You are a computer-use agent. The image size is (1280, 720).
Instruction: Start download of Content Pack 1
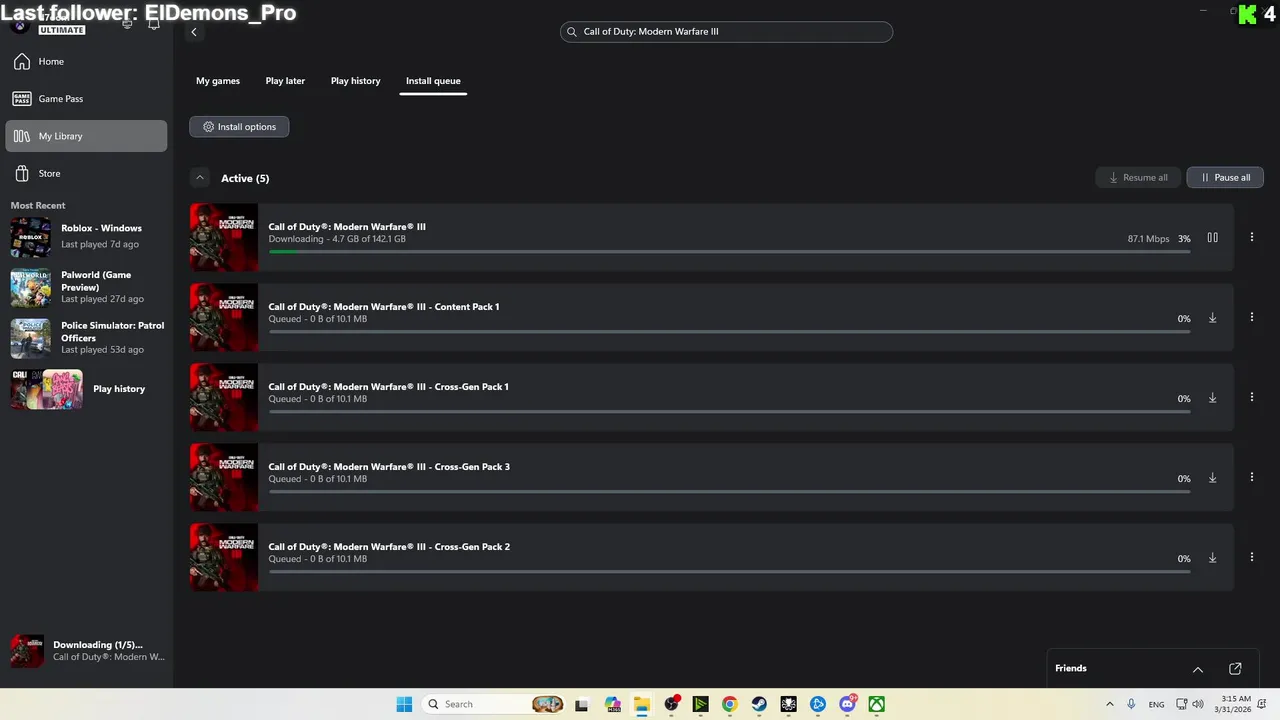coord(1212,318)
